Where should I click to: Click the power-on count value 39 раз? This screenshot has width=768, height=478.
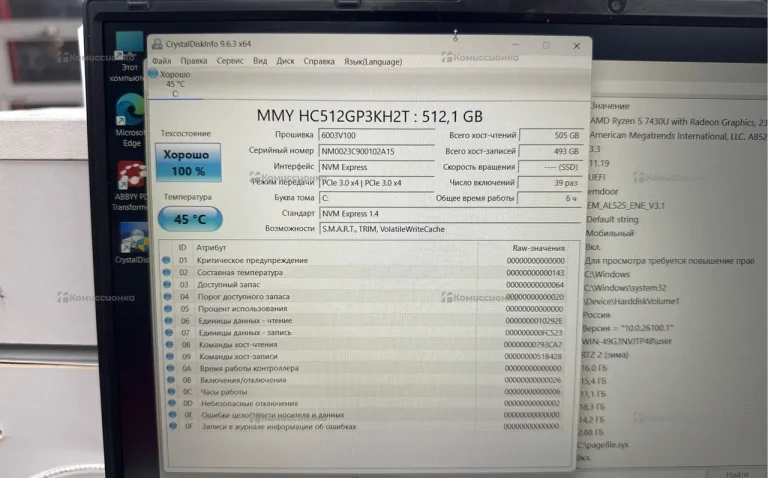coord(549,183)
